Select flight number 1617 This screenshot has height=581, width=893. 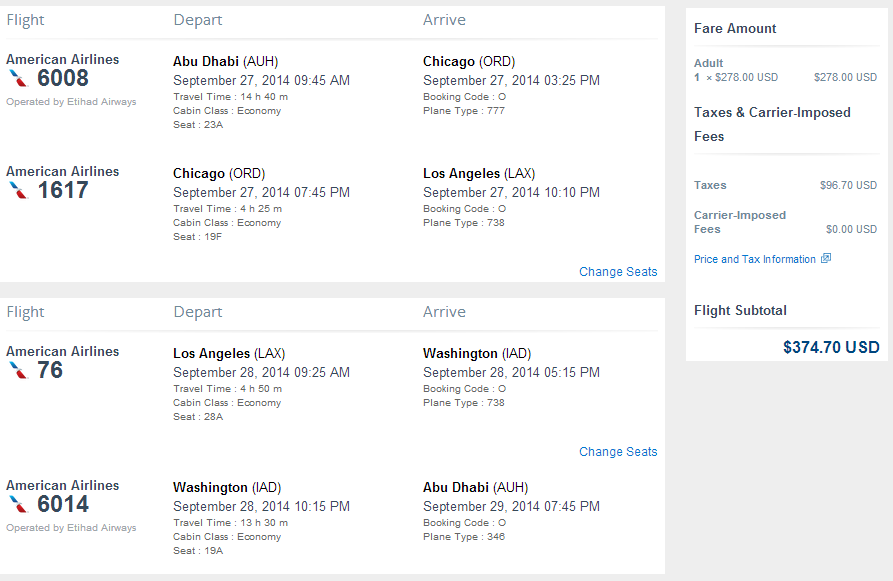tap(63, 190)
